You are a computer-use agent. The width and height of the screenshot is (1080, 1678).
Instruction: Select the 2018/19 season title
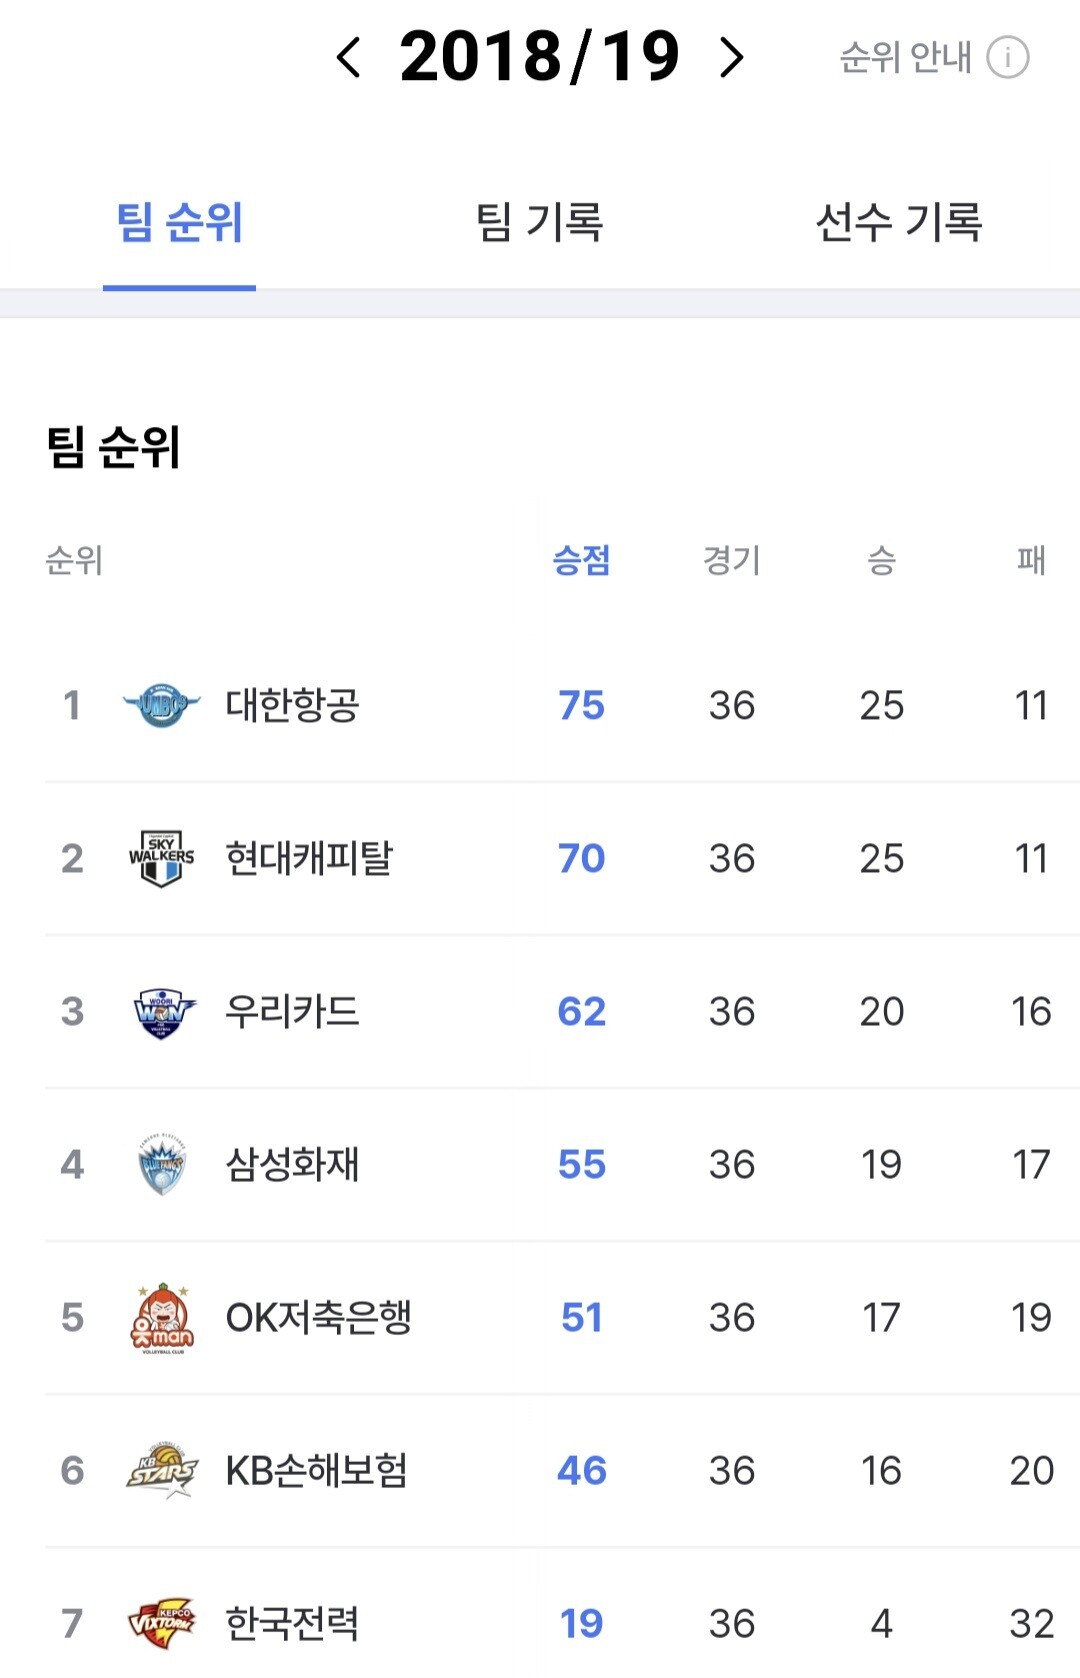tap(540, 56)
